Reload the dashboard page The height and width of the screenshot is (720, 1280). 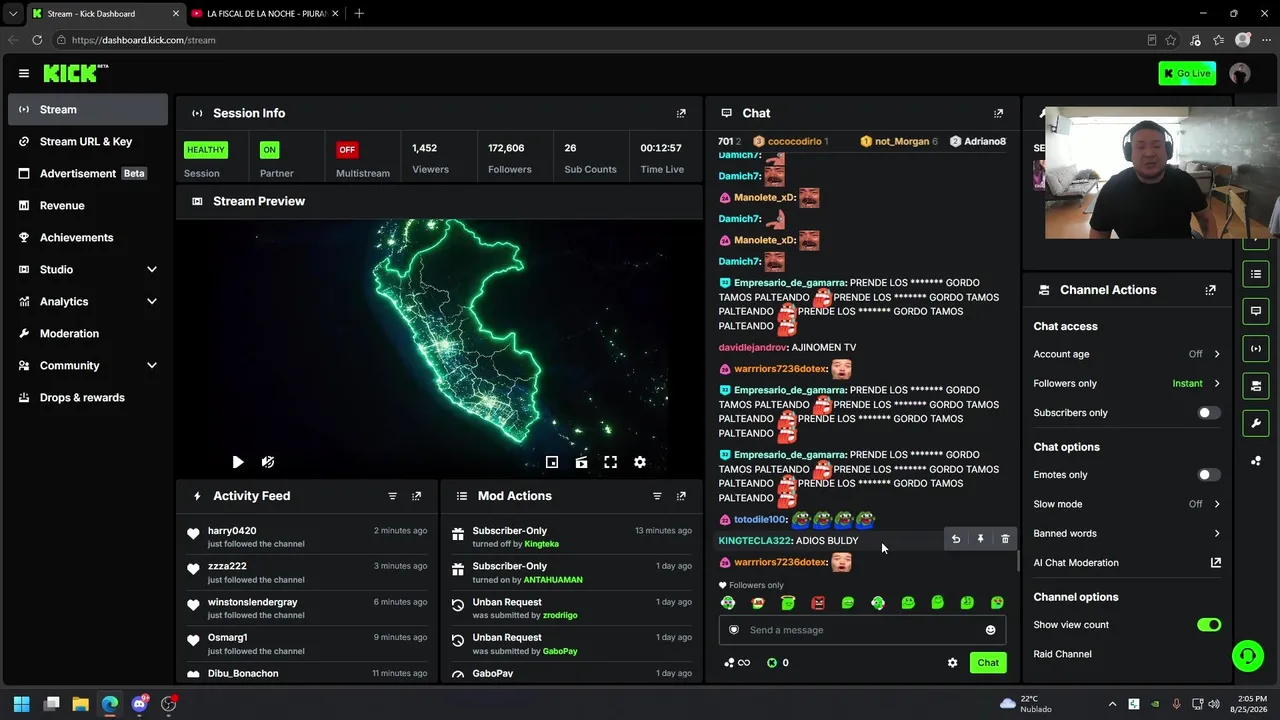[x=37, y=40]
